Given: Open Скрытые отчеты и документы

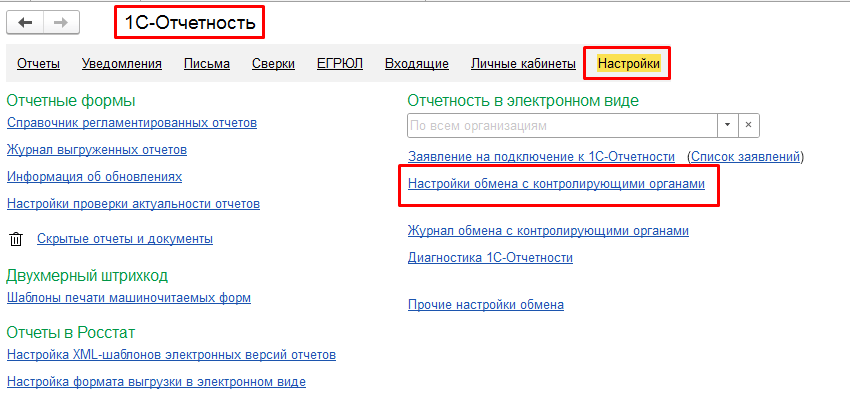Looking at the screenshot, I should point(125,239).
